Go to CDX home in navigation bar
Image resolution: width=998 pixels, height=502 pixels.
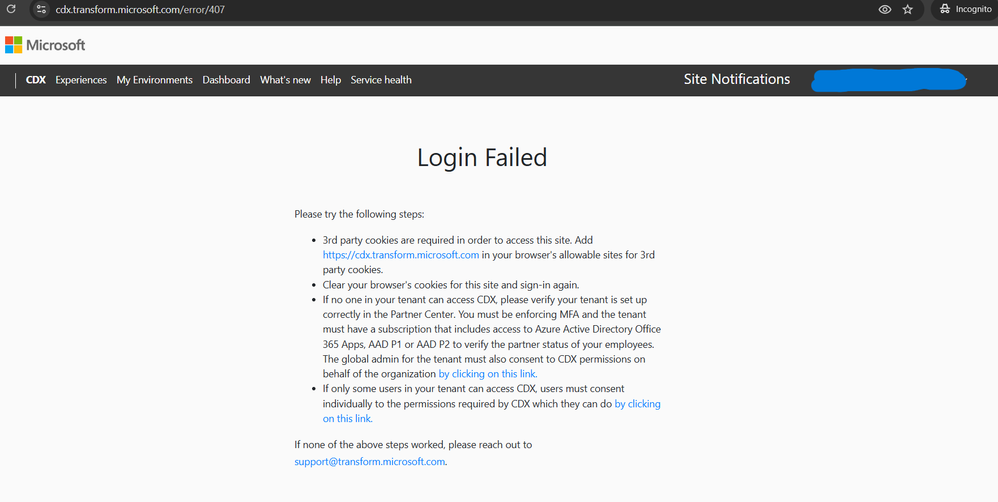36,80
